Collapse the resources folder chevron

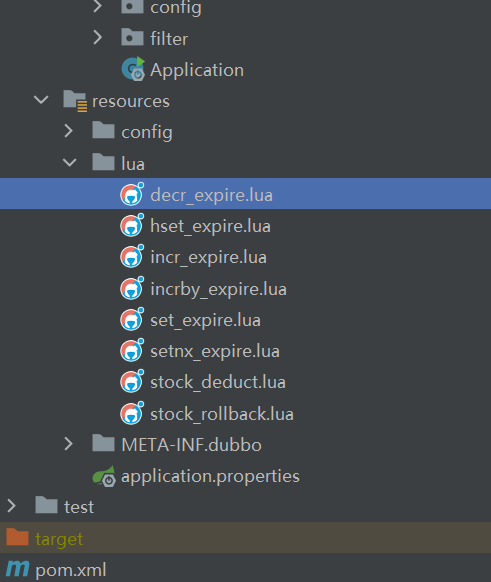click(41, 99)
